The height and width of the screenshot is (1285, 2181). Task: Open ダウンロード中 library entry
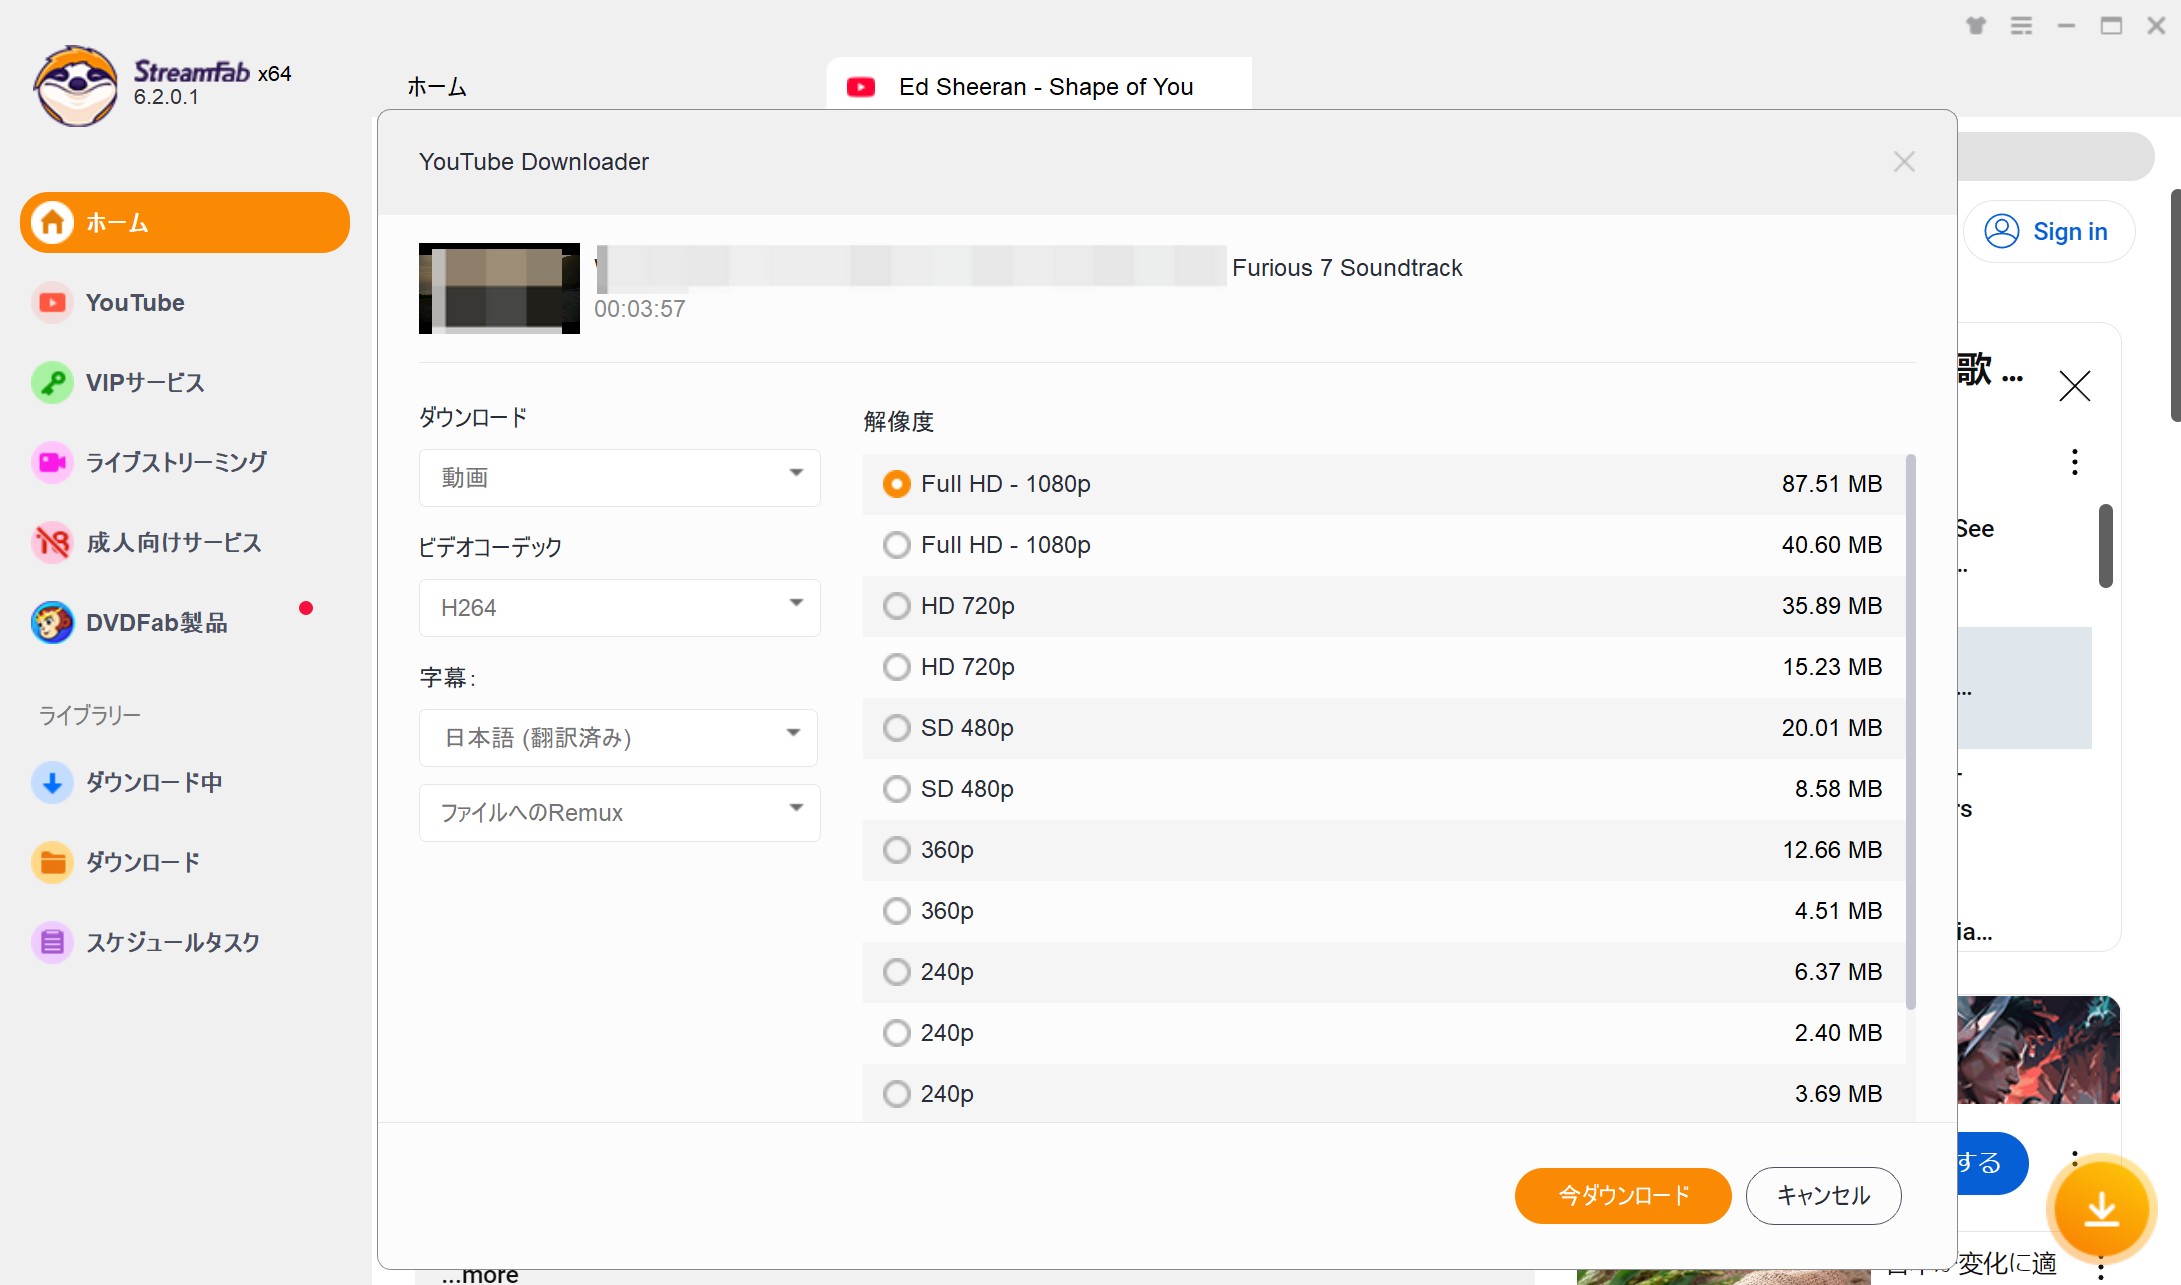(x=185, y=782)
